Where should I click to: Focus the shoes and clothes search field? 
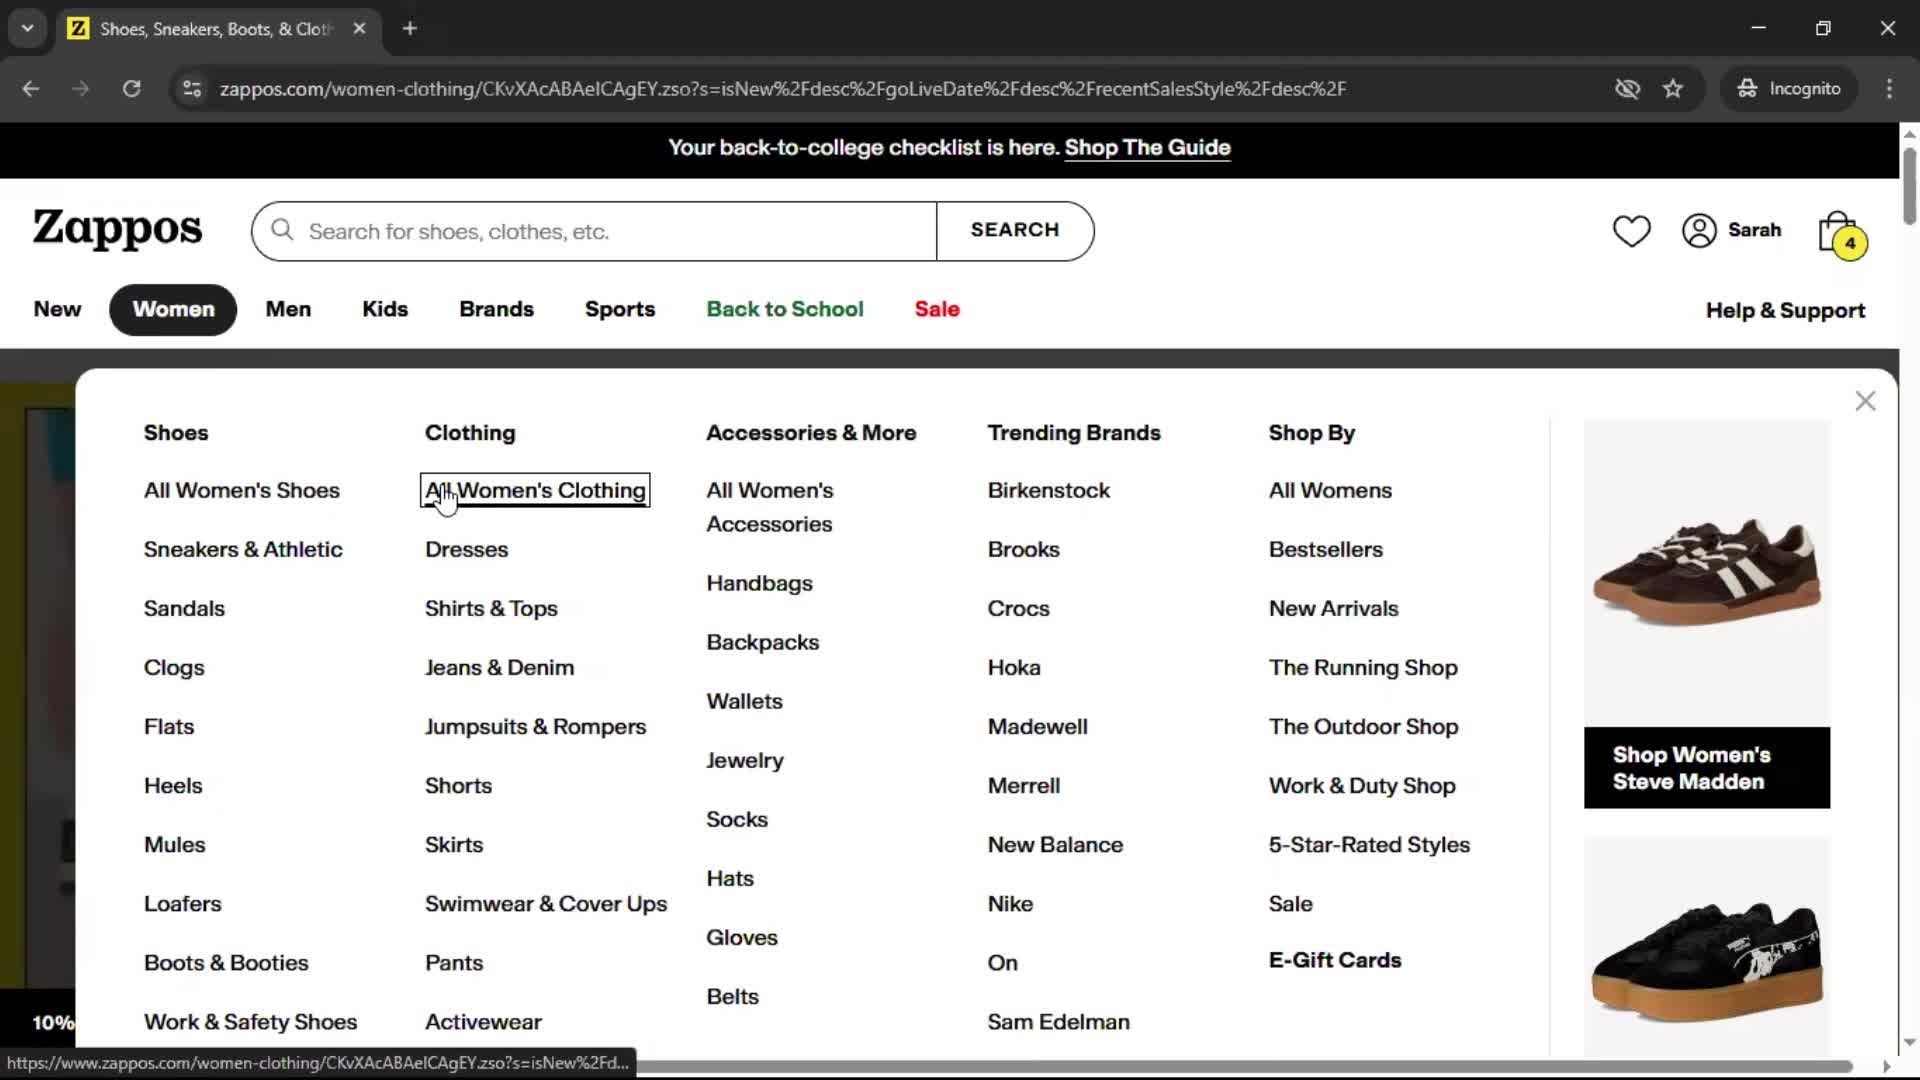594,231
